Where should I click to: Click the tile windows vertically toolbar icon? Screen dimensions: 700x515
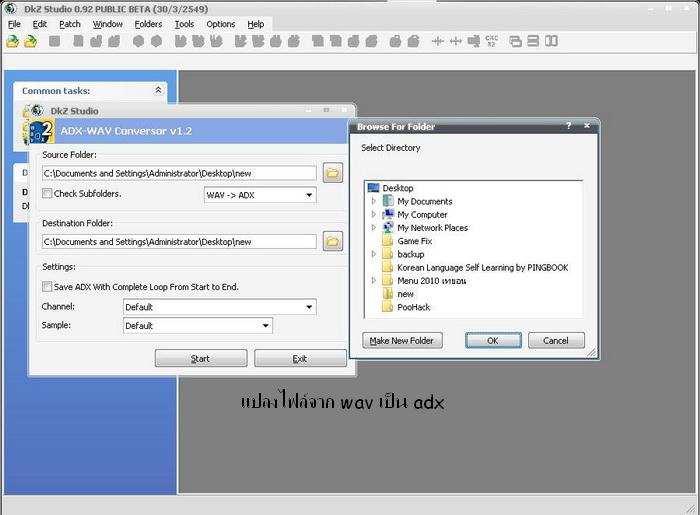(x=551, y=41)
